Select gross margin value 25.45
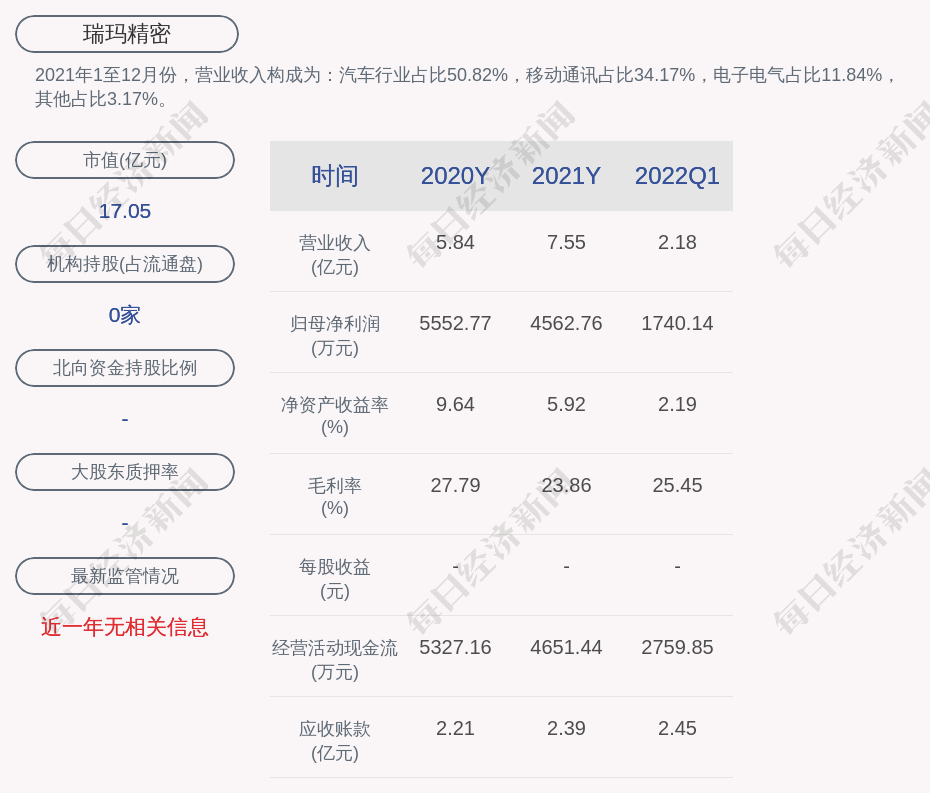 point(677,485)
